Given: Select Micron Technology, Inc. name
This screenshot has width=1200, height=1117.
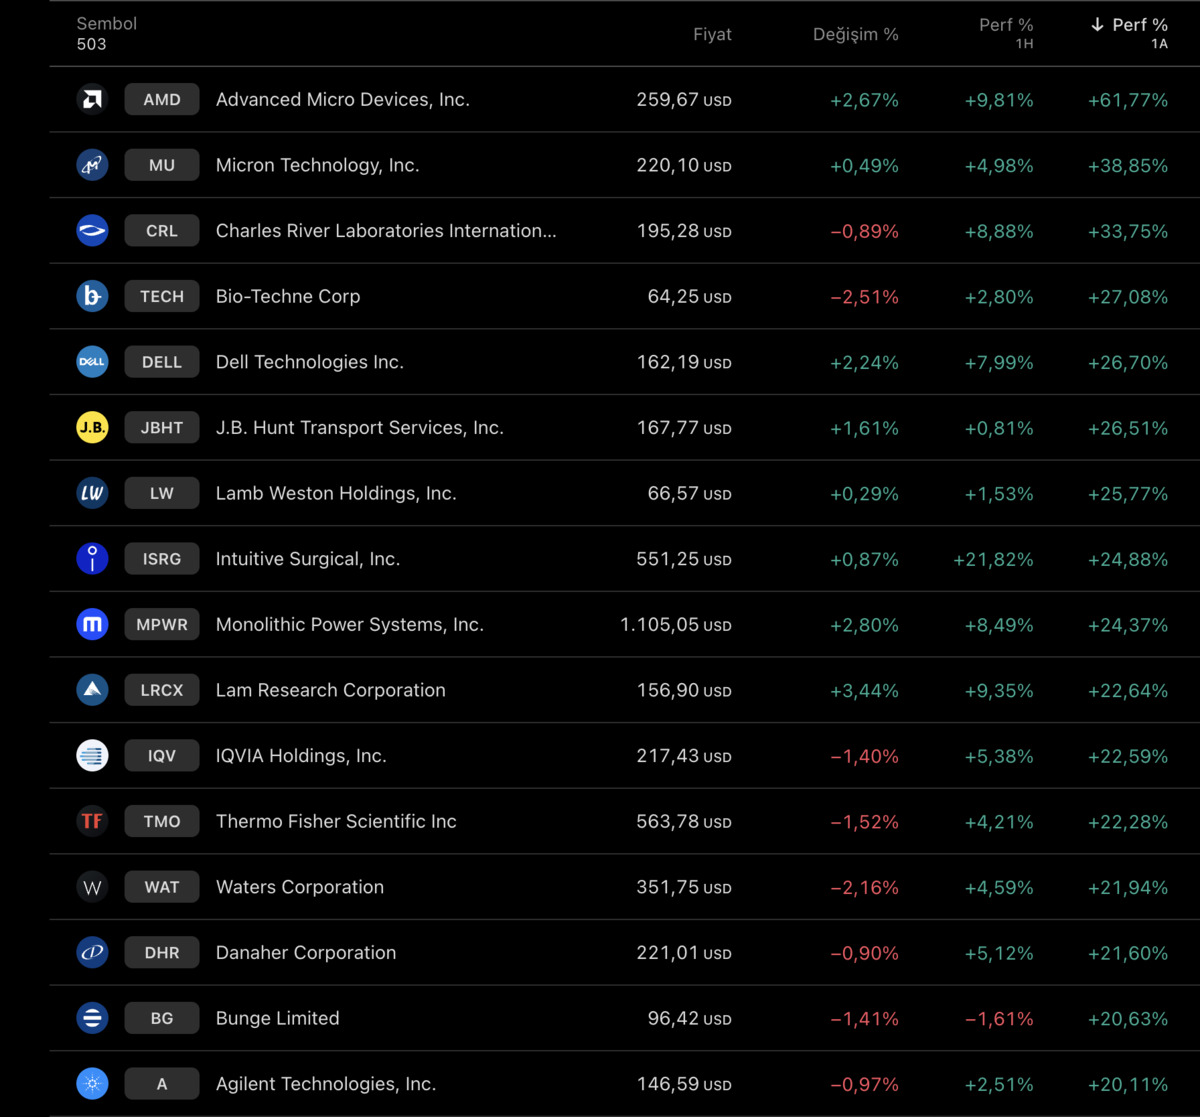Looking at the screenshot, I should tap(317, 165).
